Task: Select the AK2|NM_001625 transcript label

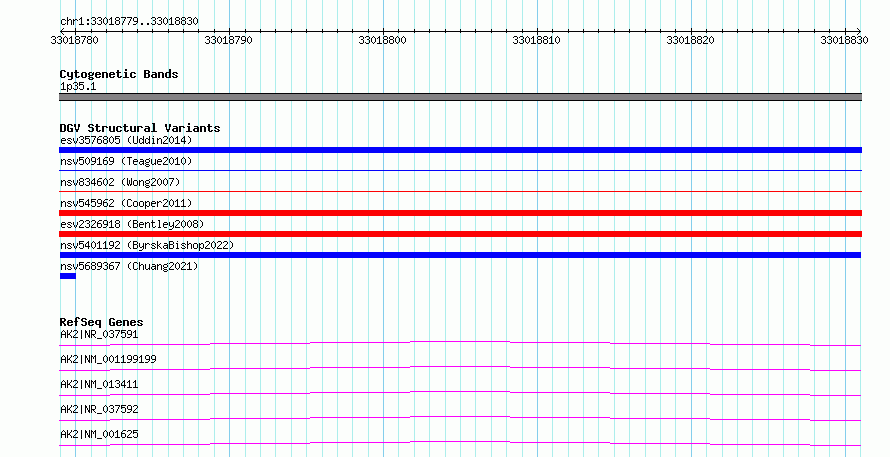Action: tap(99, 434)
